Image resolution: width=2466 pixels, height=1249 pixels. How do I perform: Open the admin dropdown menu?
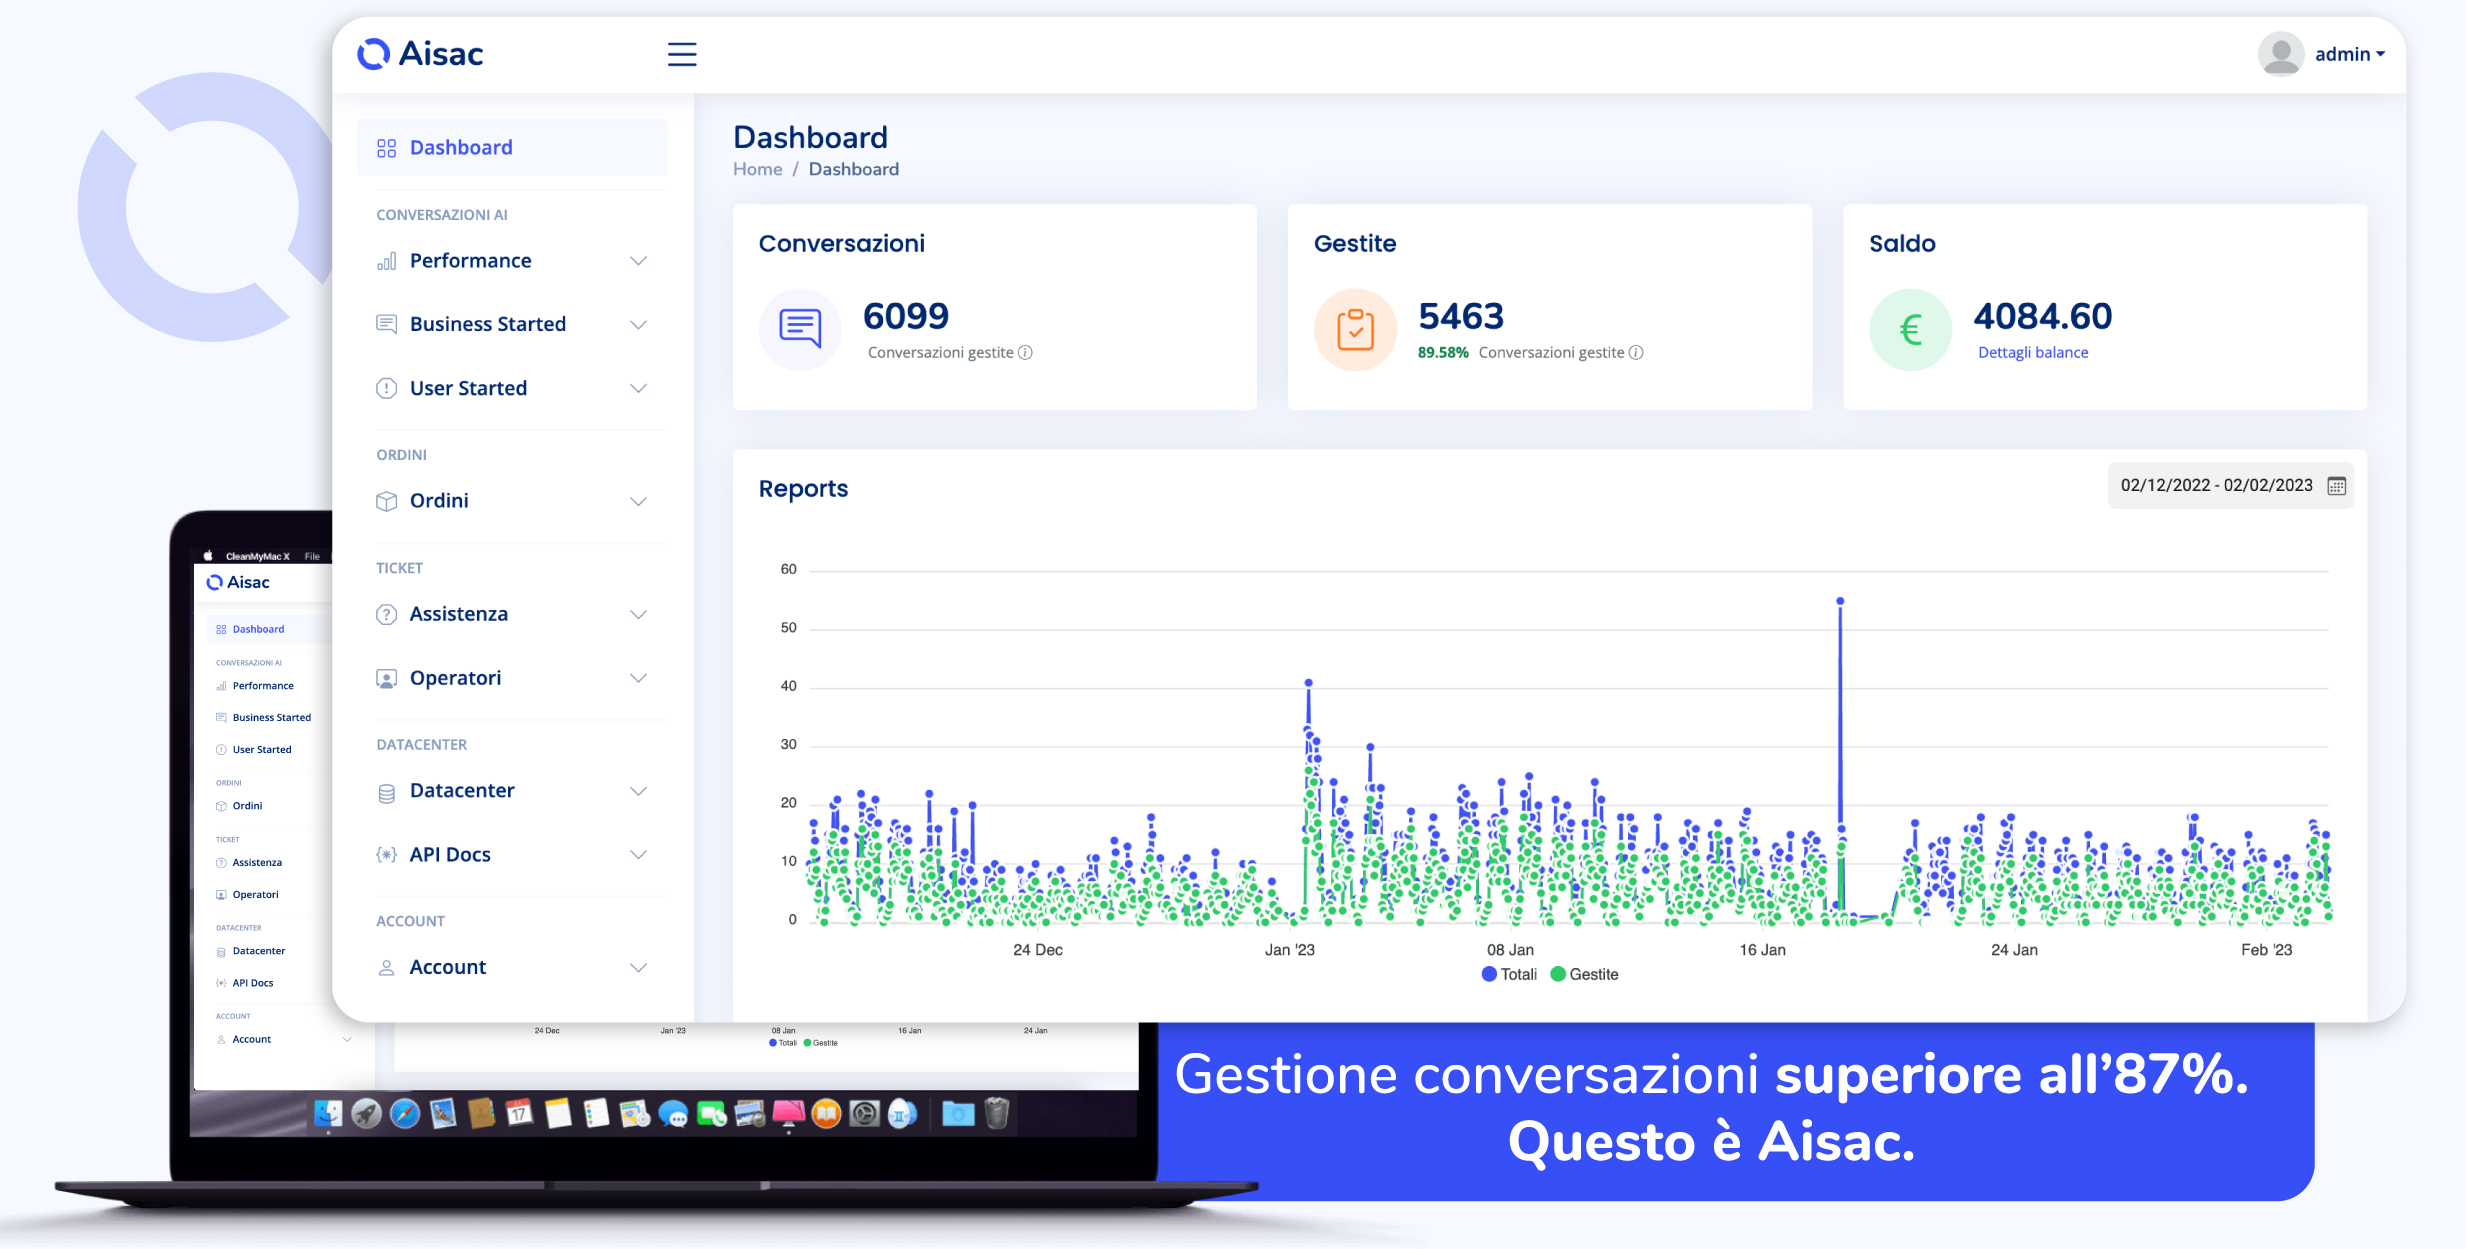click(x=2350, y=54)
